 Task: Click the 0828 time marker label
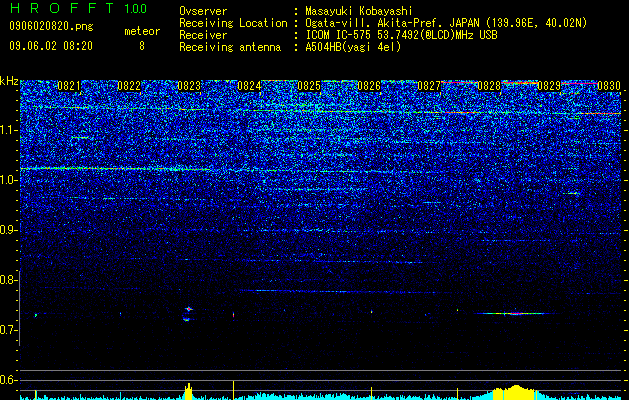click(489, 86)
